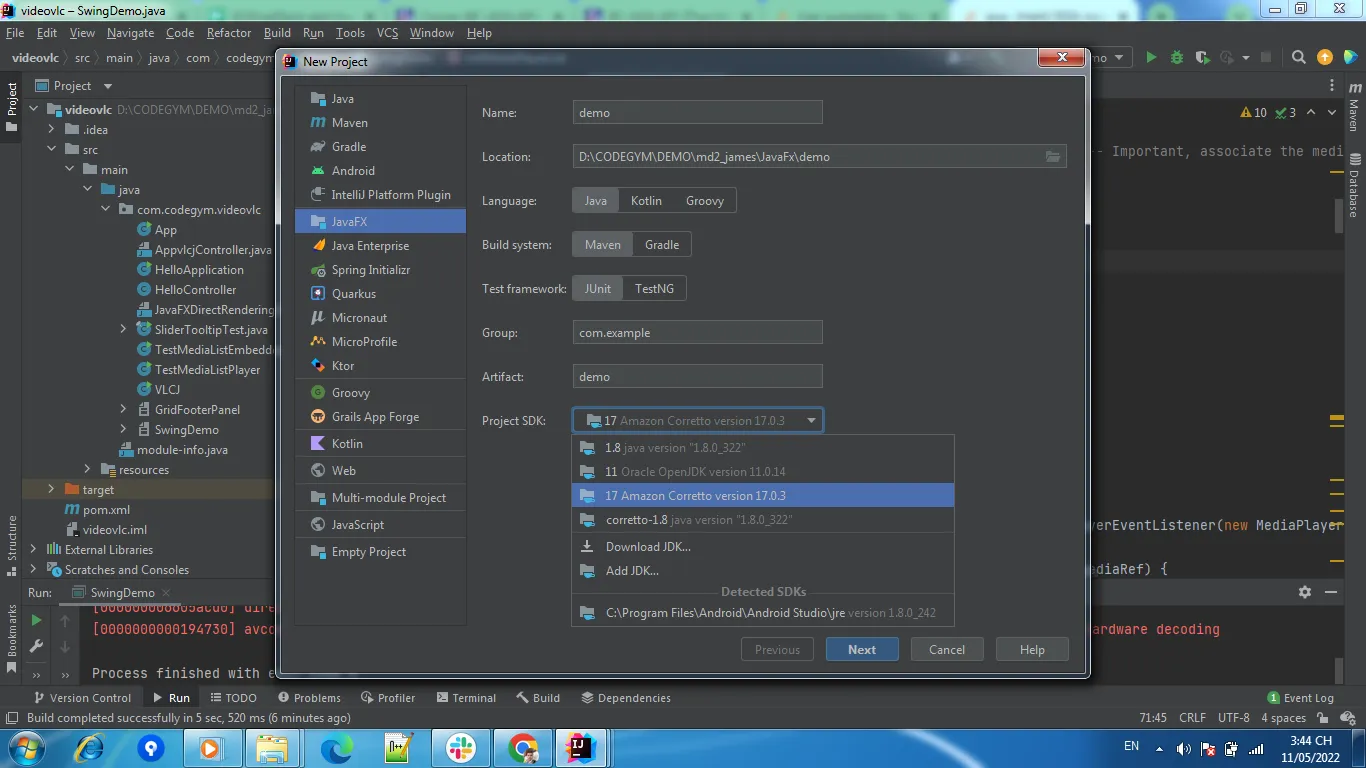1366x768 pixels.
Task: Click the project Name field
Action: (x=698, y=113)
